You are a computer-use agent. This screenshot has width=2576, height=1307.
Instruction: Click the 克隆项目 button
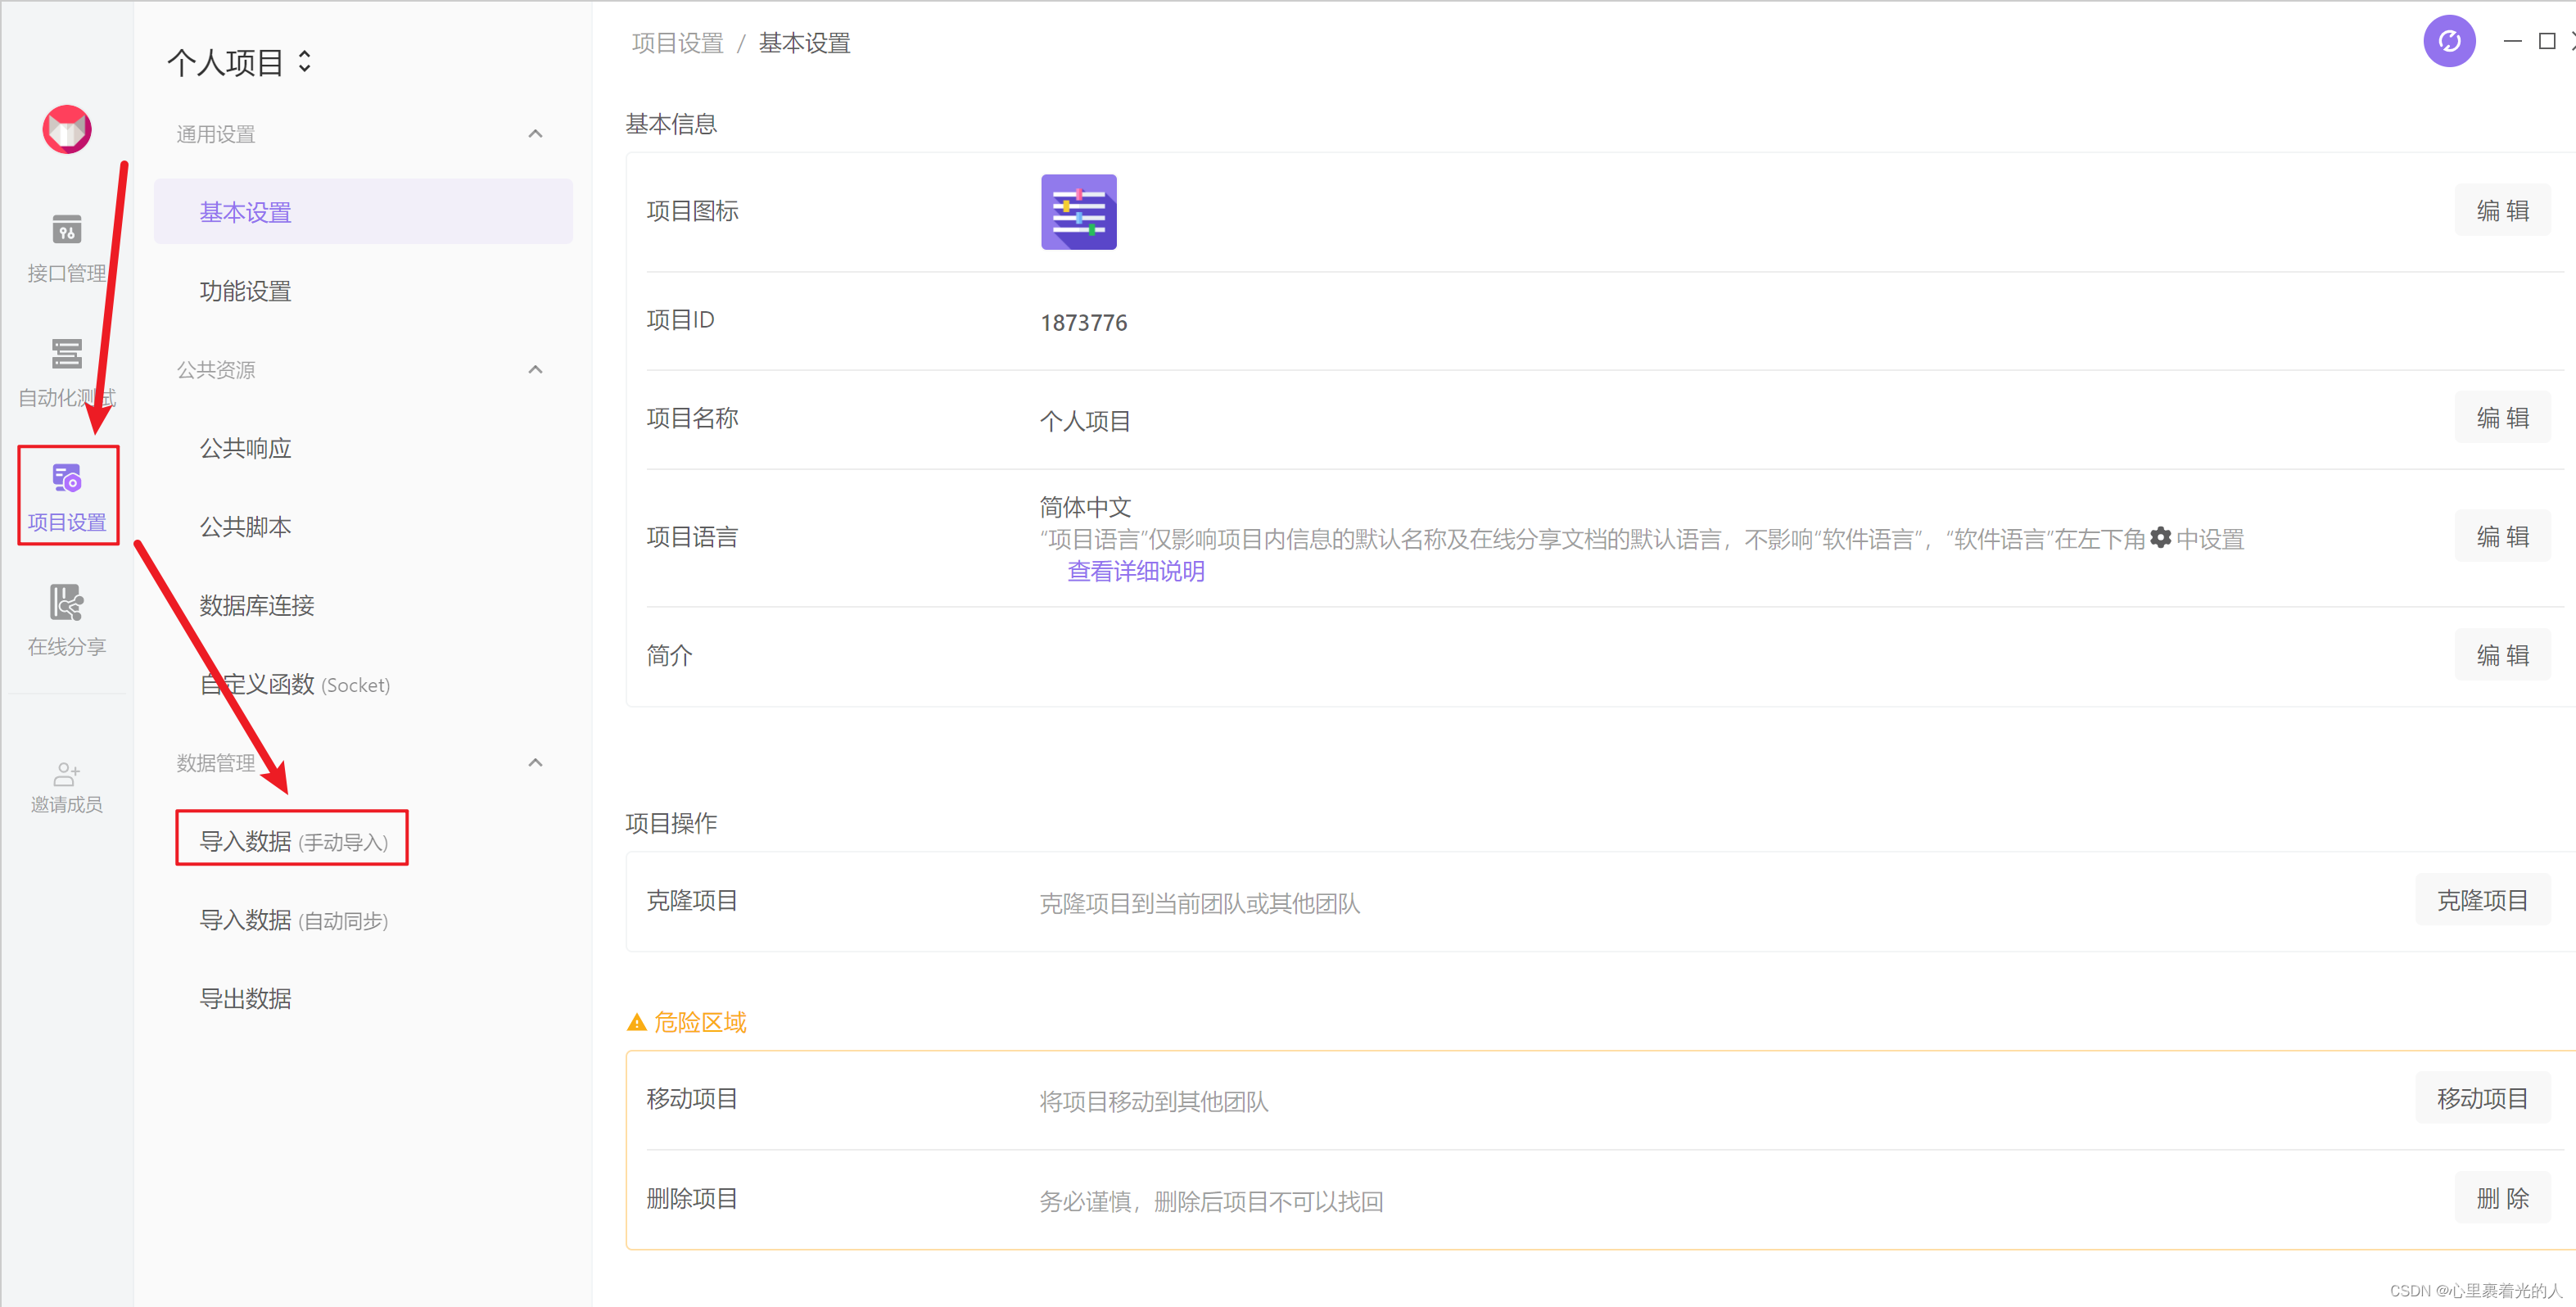click(x=2482, y=900)
